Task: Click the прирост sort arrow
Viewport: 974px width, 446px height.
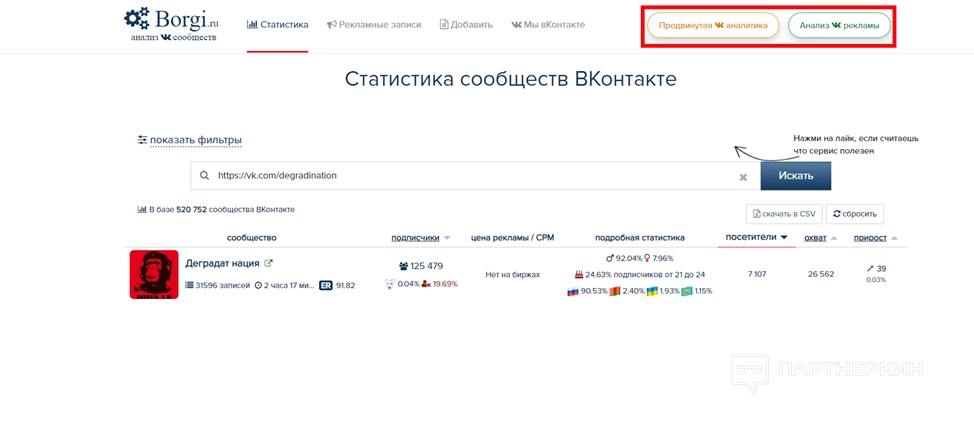Action: [x=894, y=239]
